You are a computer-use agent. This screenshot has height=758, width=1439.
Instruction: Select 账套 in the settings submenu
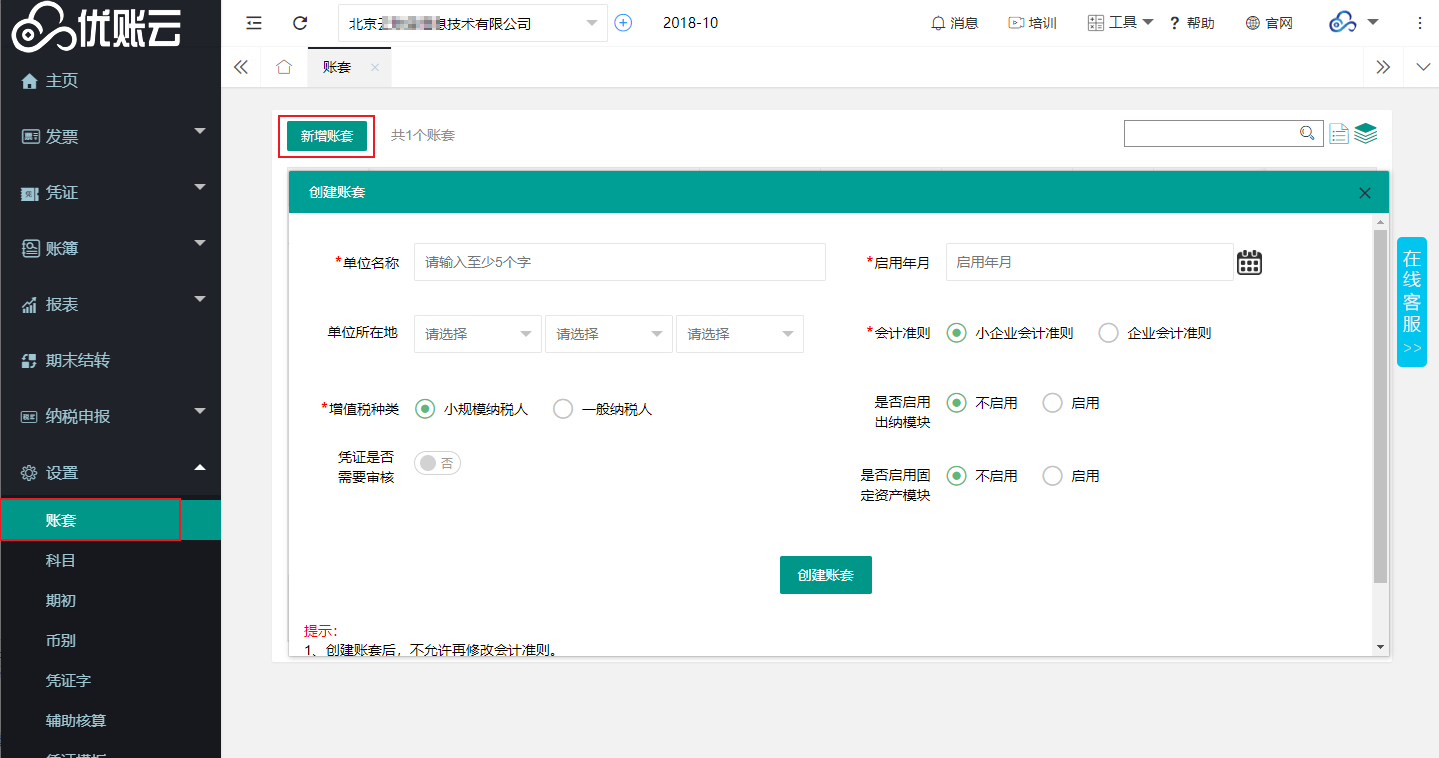coord(110,520)
